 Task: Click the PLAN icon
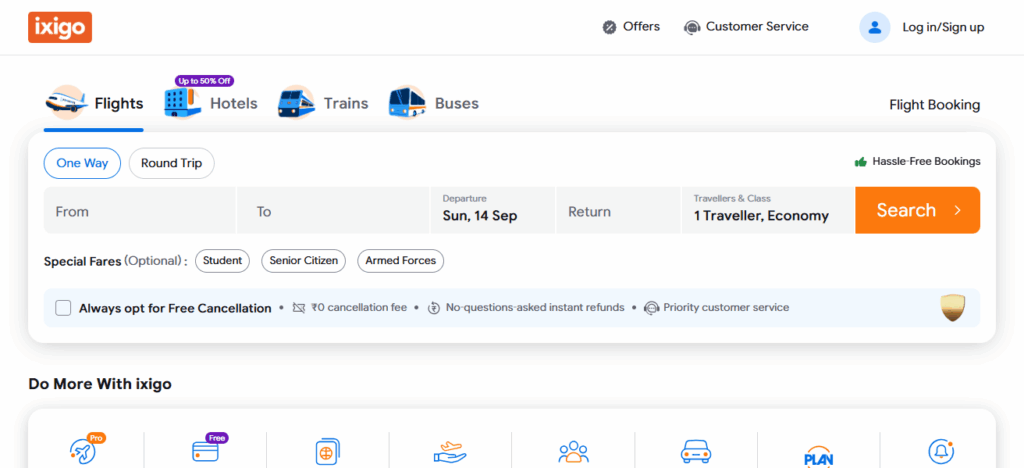point(818,457)
